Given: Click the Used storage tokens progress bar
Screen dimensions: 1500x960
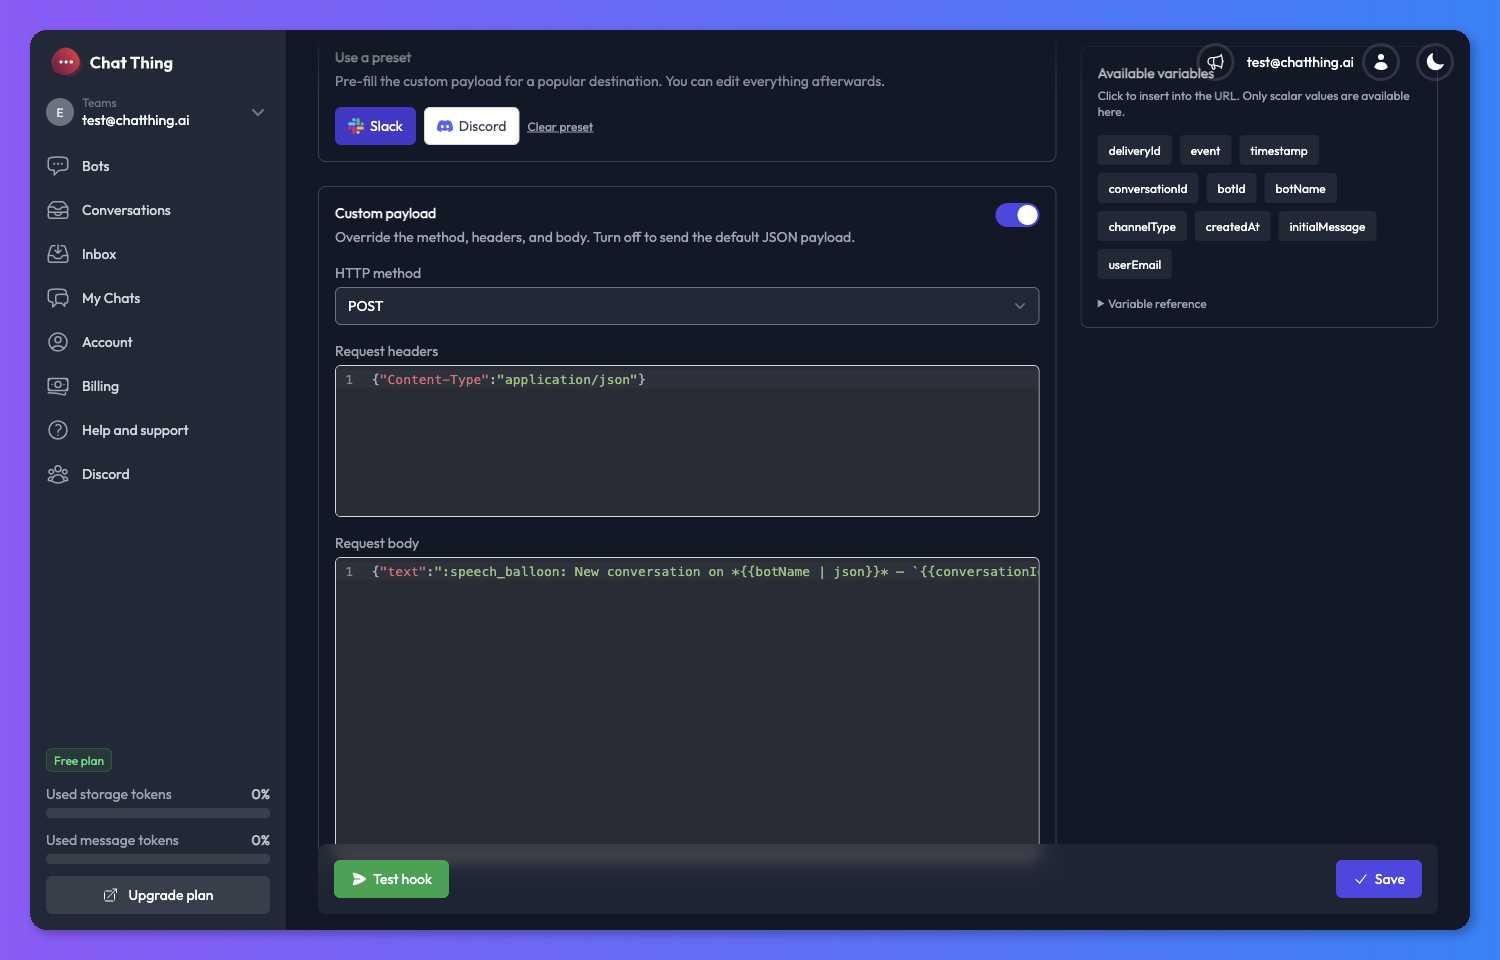Looking at the screenshot, I should 158,813.
